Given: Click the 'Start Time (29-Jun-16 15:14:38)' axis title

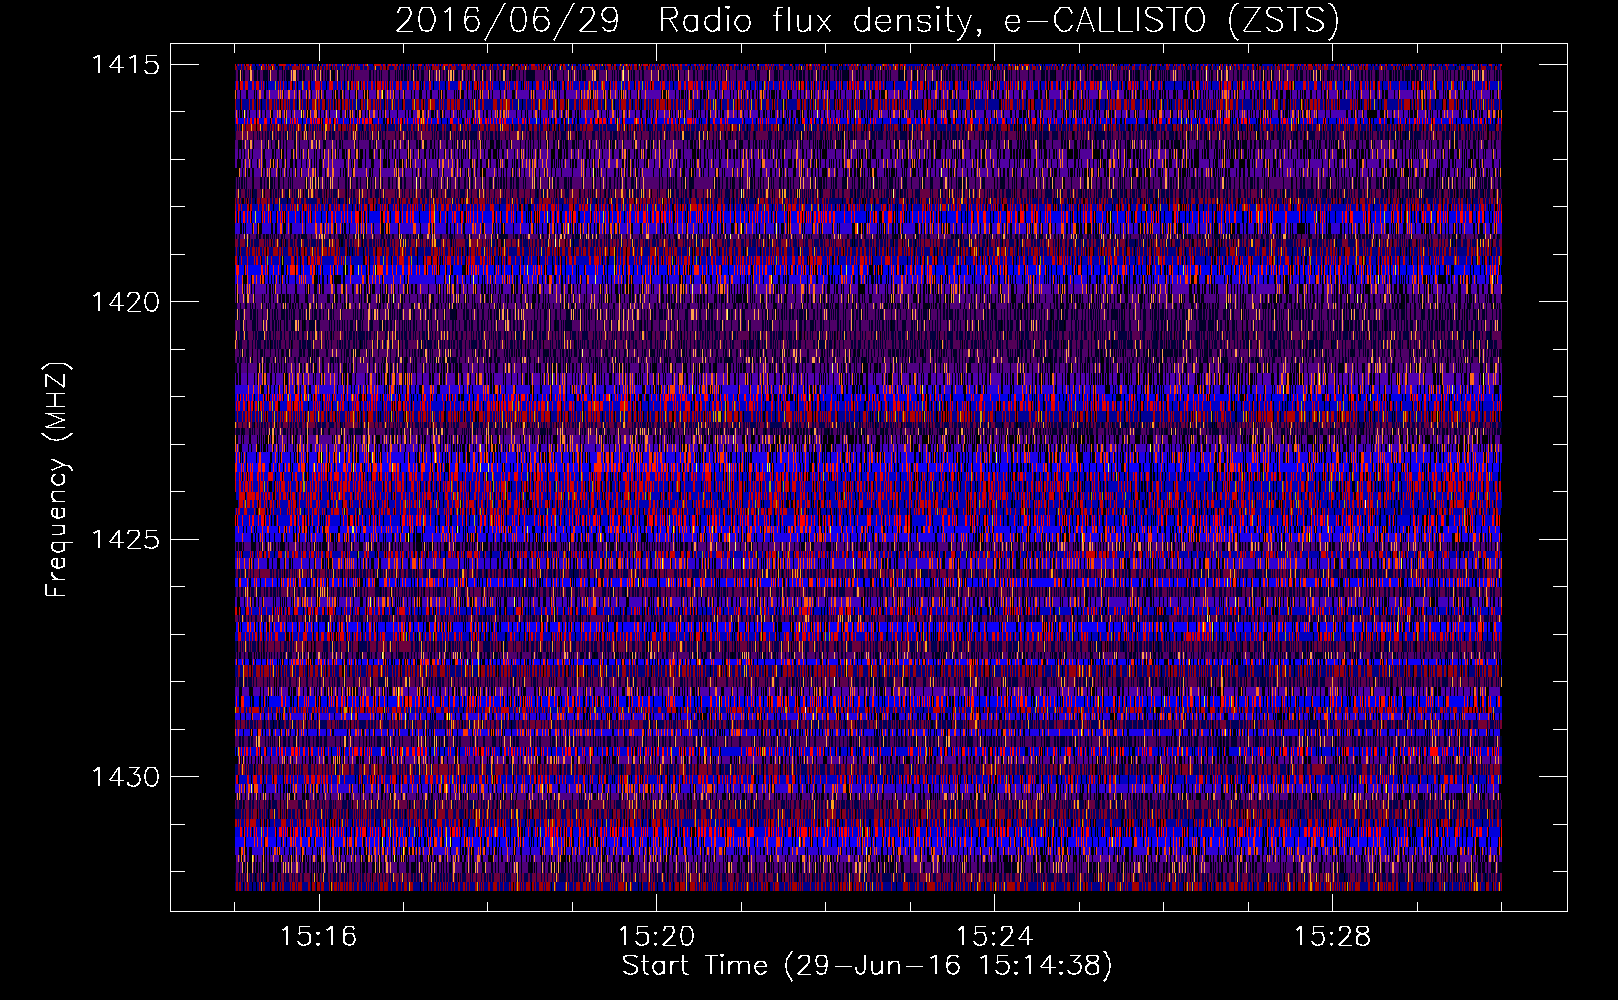Looking at the screenshot, I should (x=867, y=966).
